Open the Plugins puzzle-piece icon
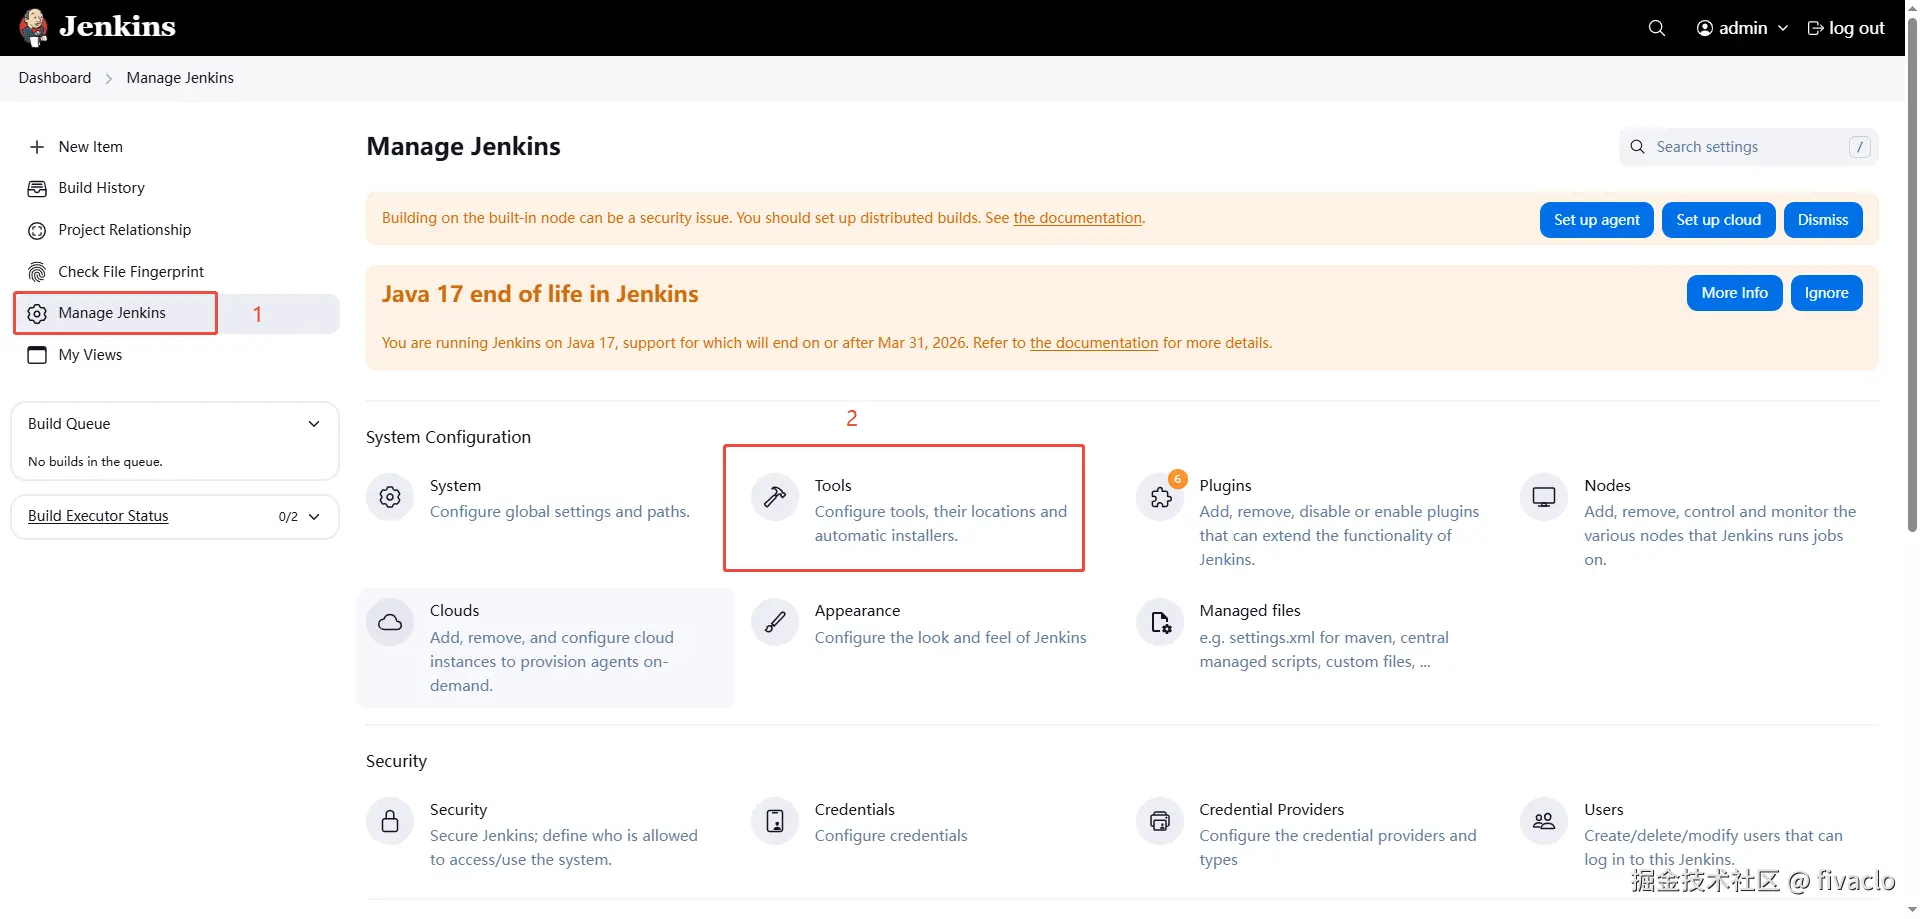This screenshot has width=1920, height=919. [x=1160, y=497]
